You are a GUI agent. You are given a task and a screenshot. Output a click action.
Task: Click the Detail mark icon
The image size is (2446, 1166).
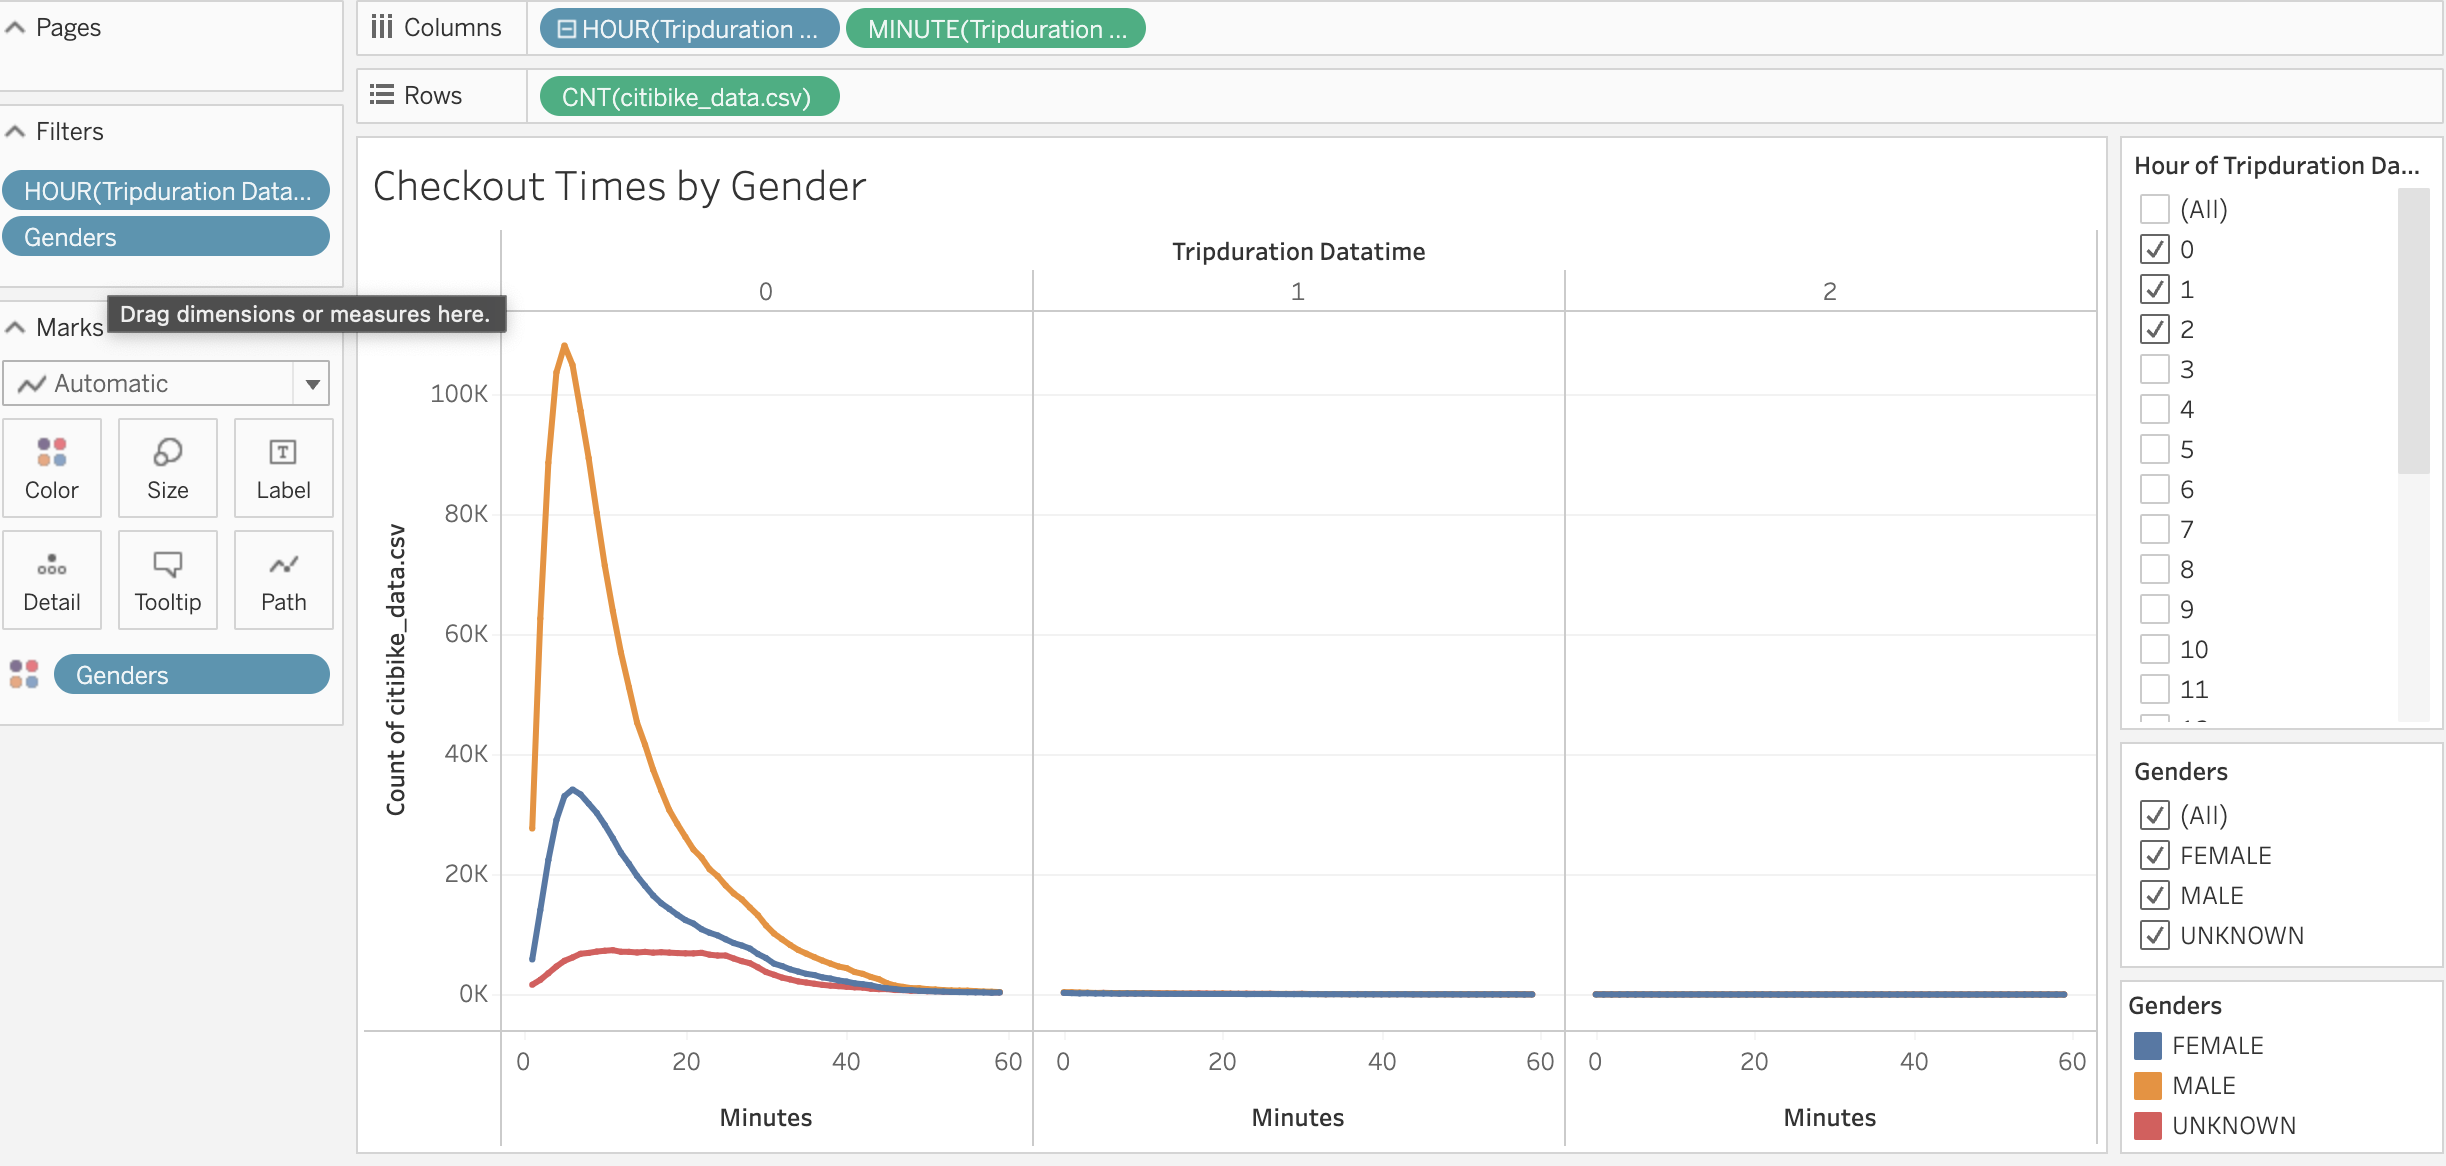pyautogui.click(x=51, y=578)
